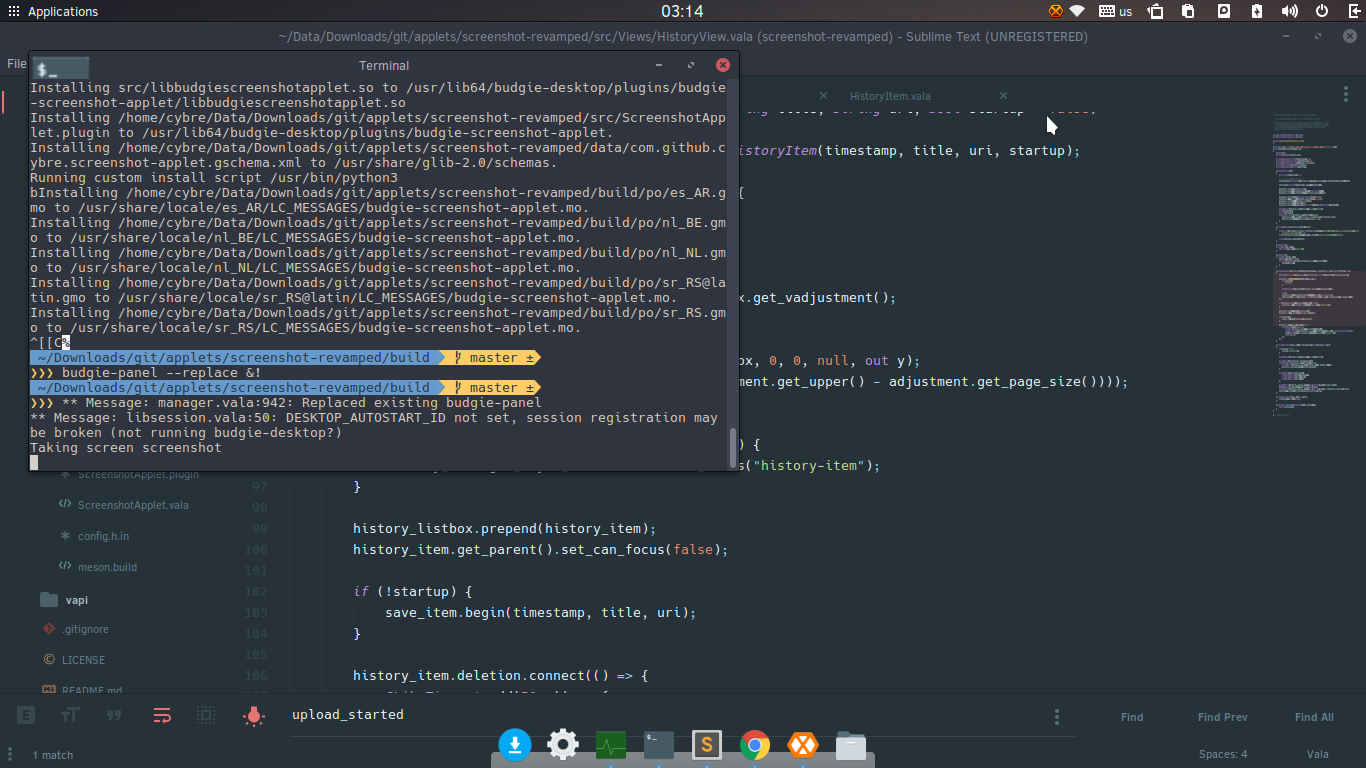Open the us keyboard layout indicator
Screen dimensions: 1366x768
[x=1115, y=11]
